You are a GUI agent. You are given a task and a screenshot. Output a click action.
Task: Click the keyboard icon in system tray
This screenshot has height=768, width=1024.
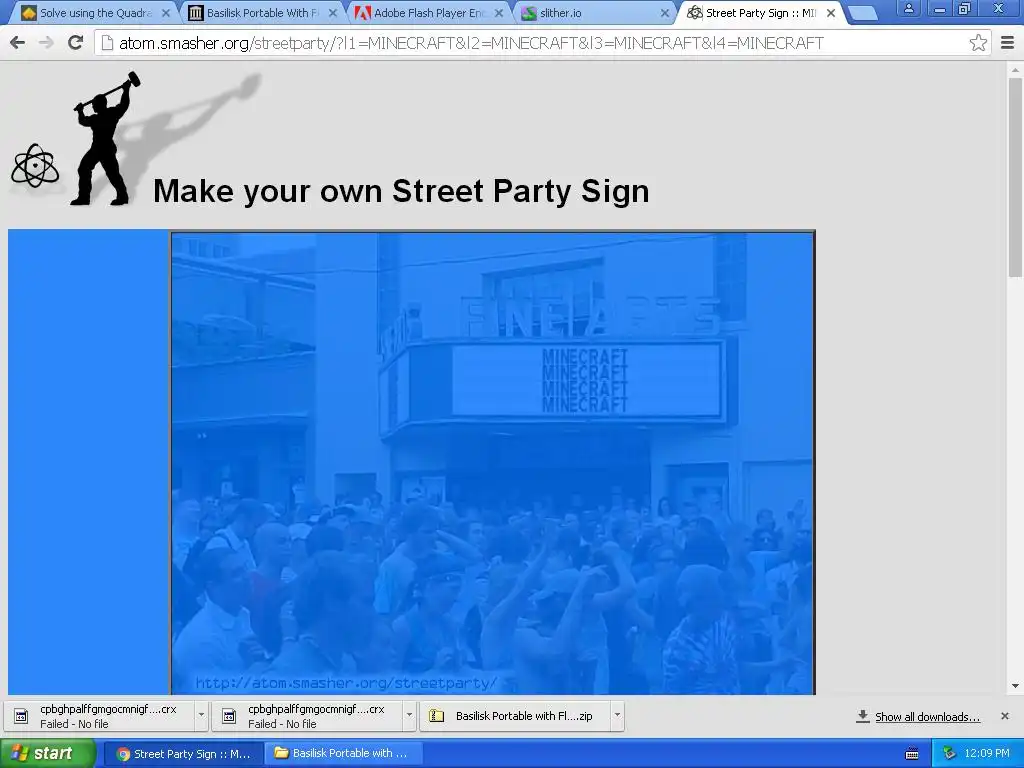[x=912, y=754]
